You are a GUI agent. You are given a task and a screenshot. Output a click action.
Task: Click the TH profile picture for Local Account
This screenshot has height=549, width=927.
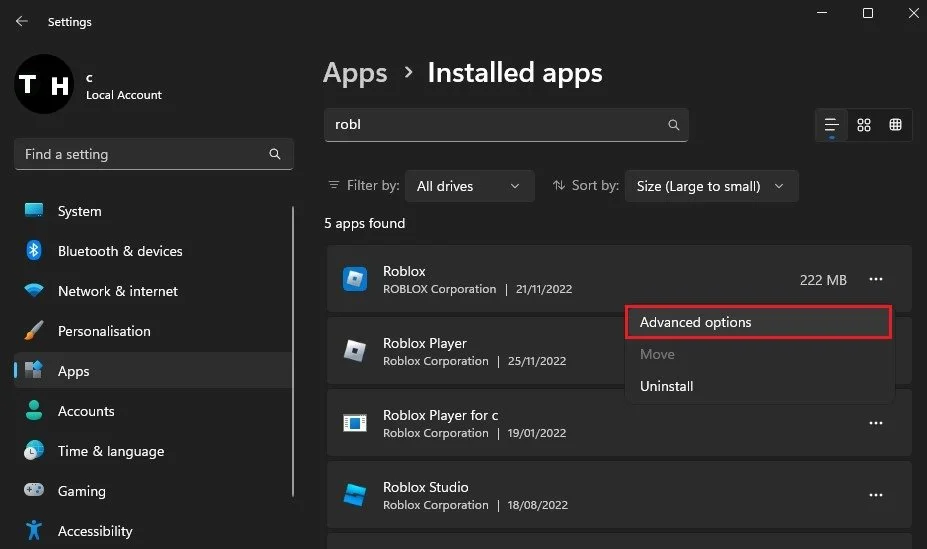pos(44,84)
